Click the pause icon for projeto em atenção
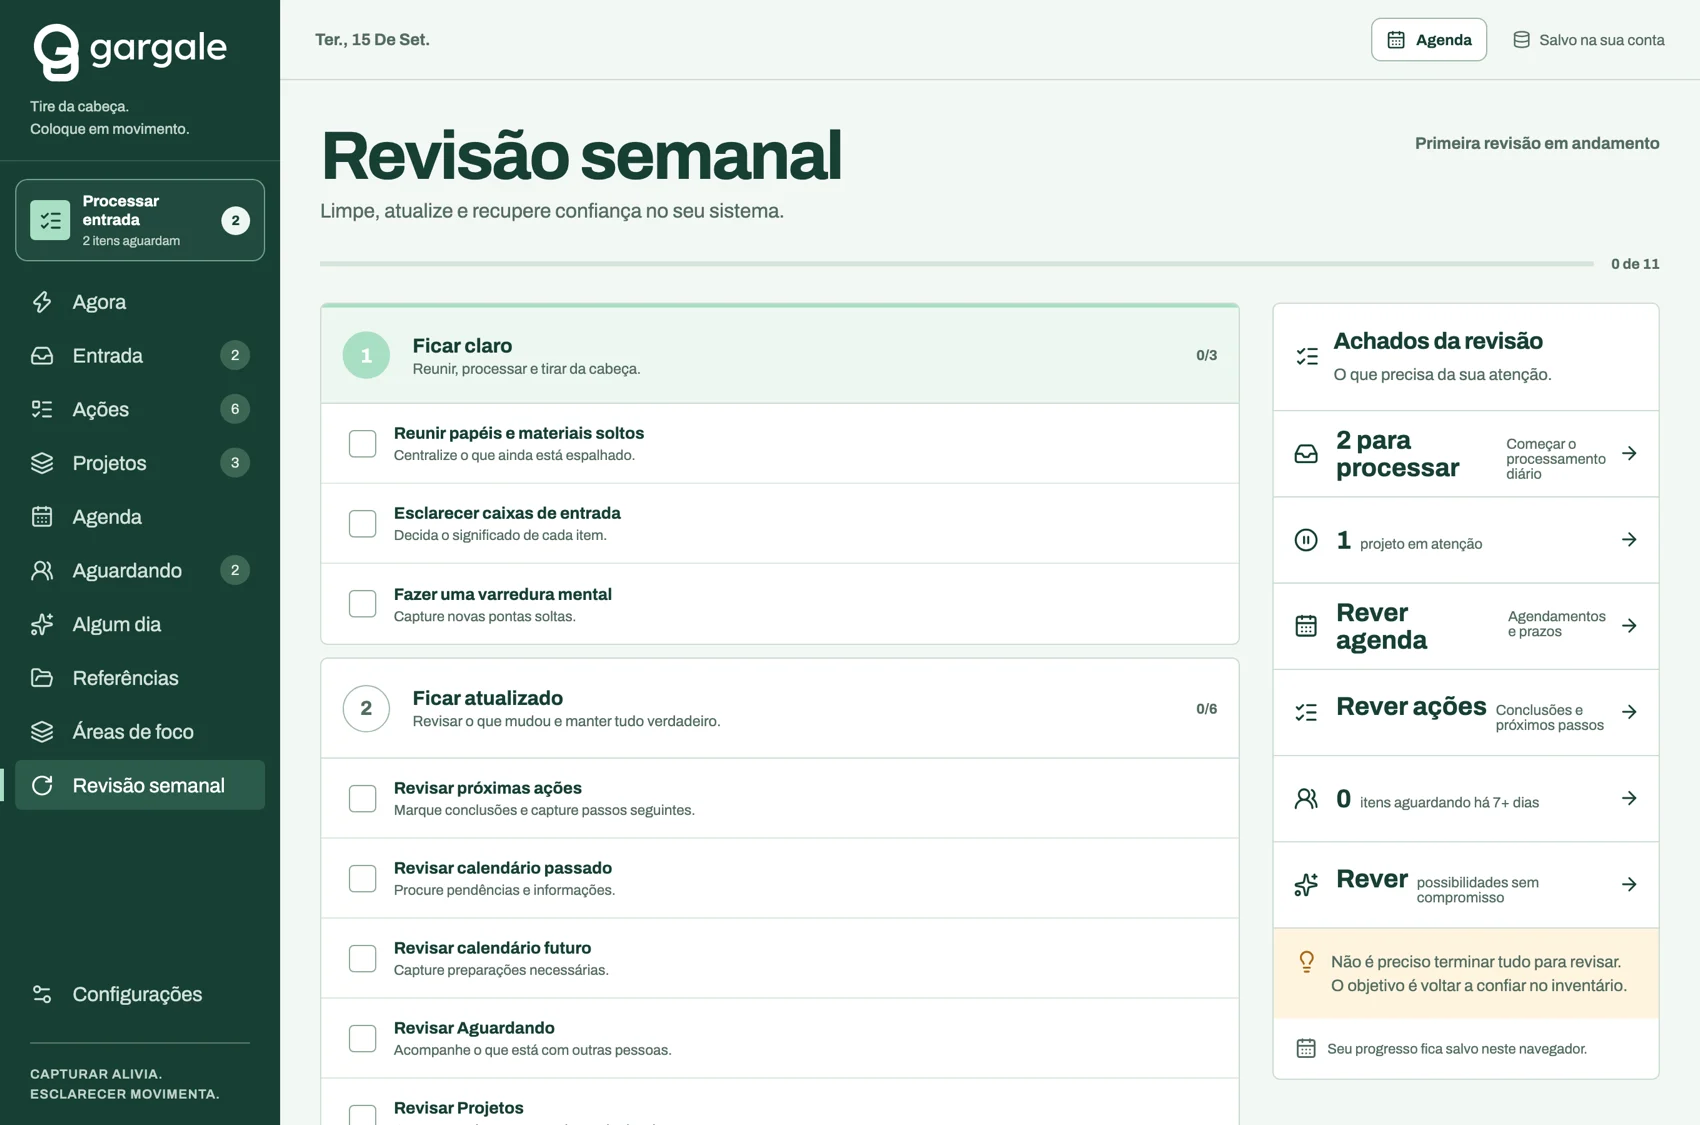 click(x=1306, y=540)
